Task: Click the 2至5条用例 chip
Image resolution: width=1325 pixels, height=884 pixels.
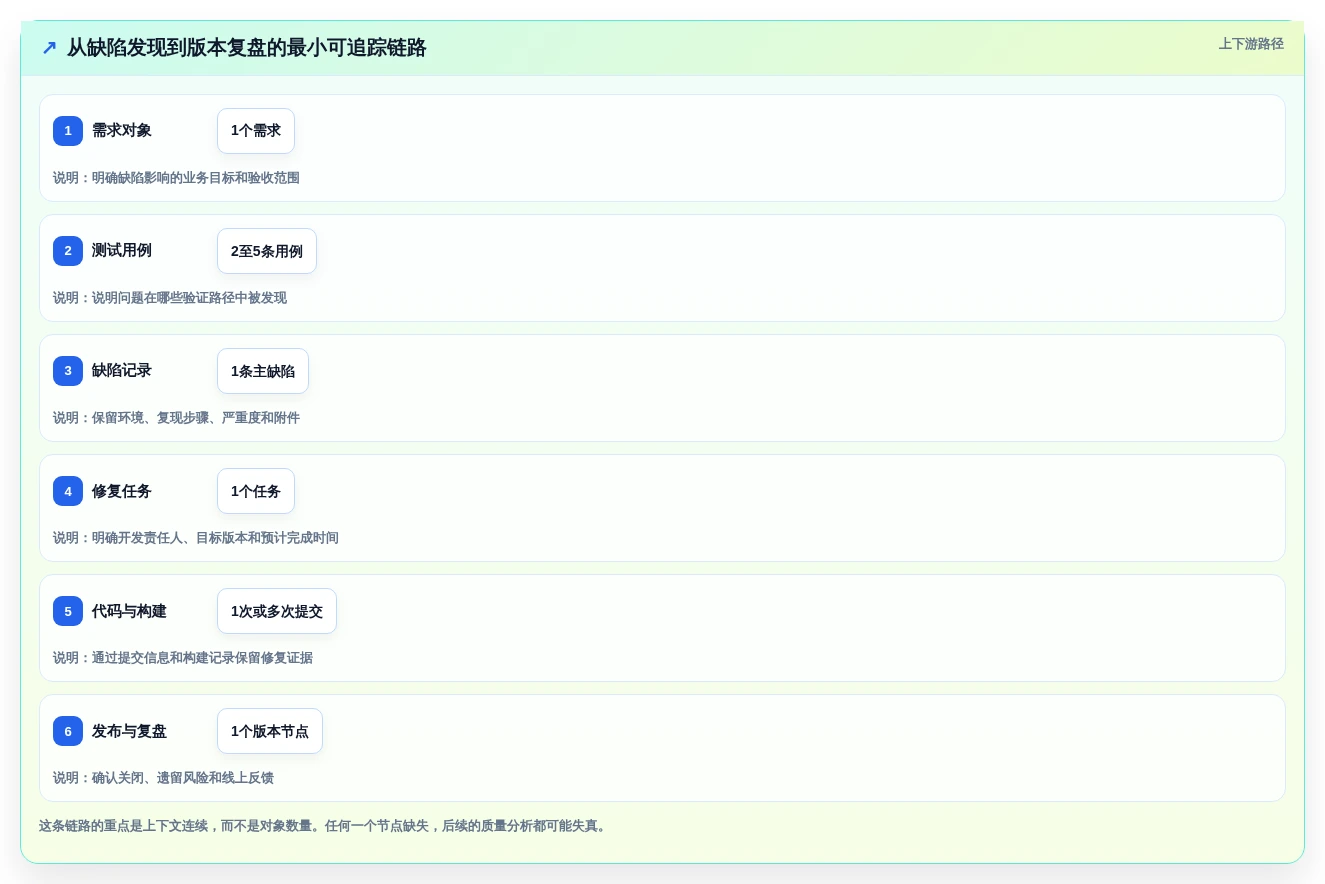Action: click(x=267, y=251)
